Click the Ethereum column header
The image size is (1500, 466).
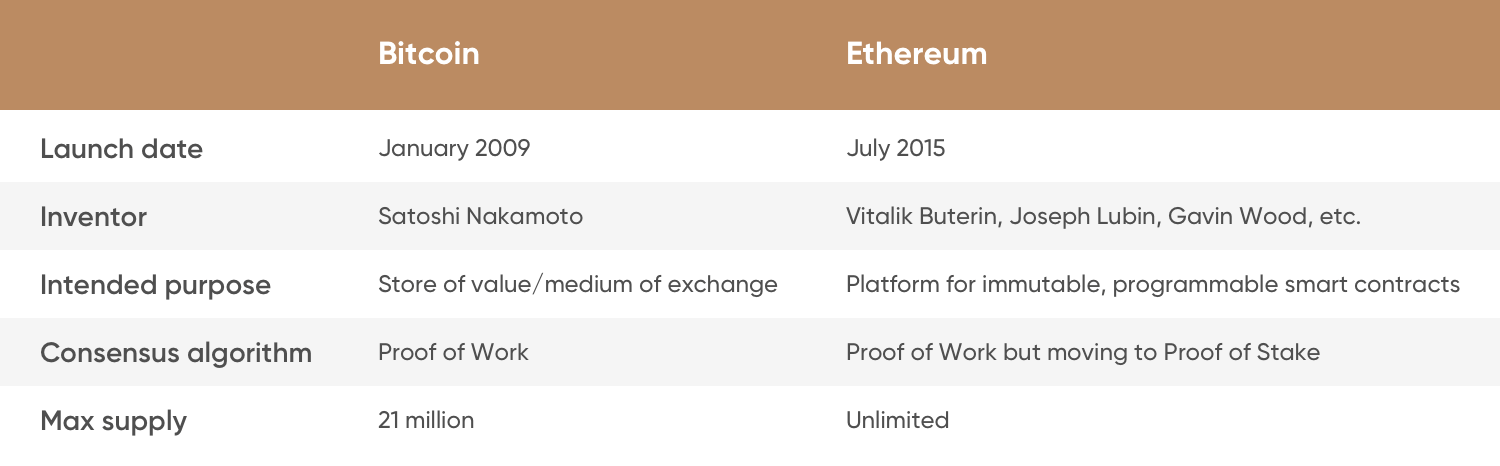916,54
